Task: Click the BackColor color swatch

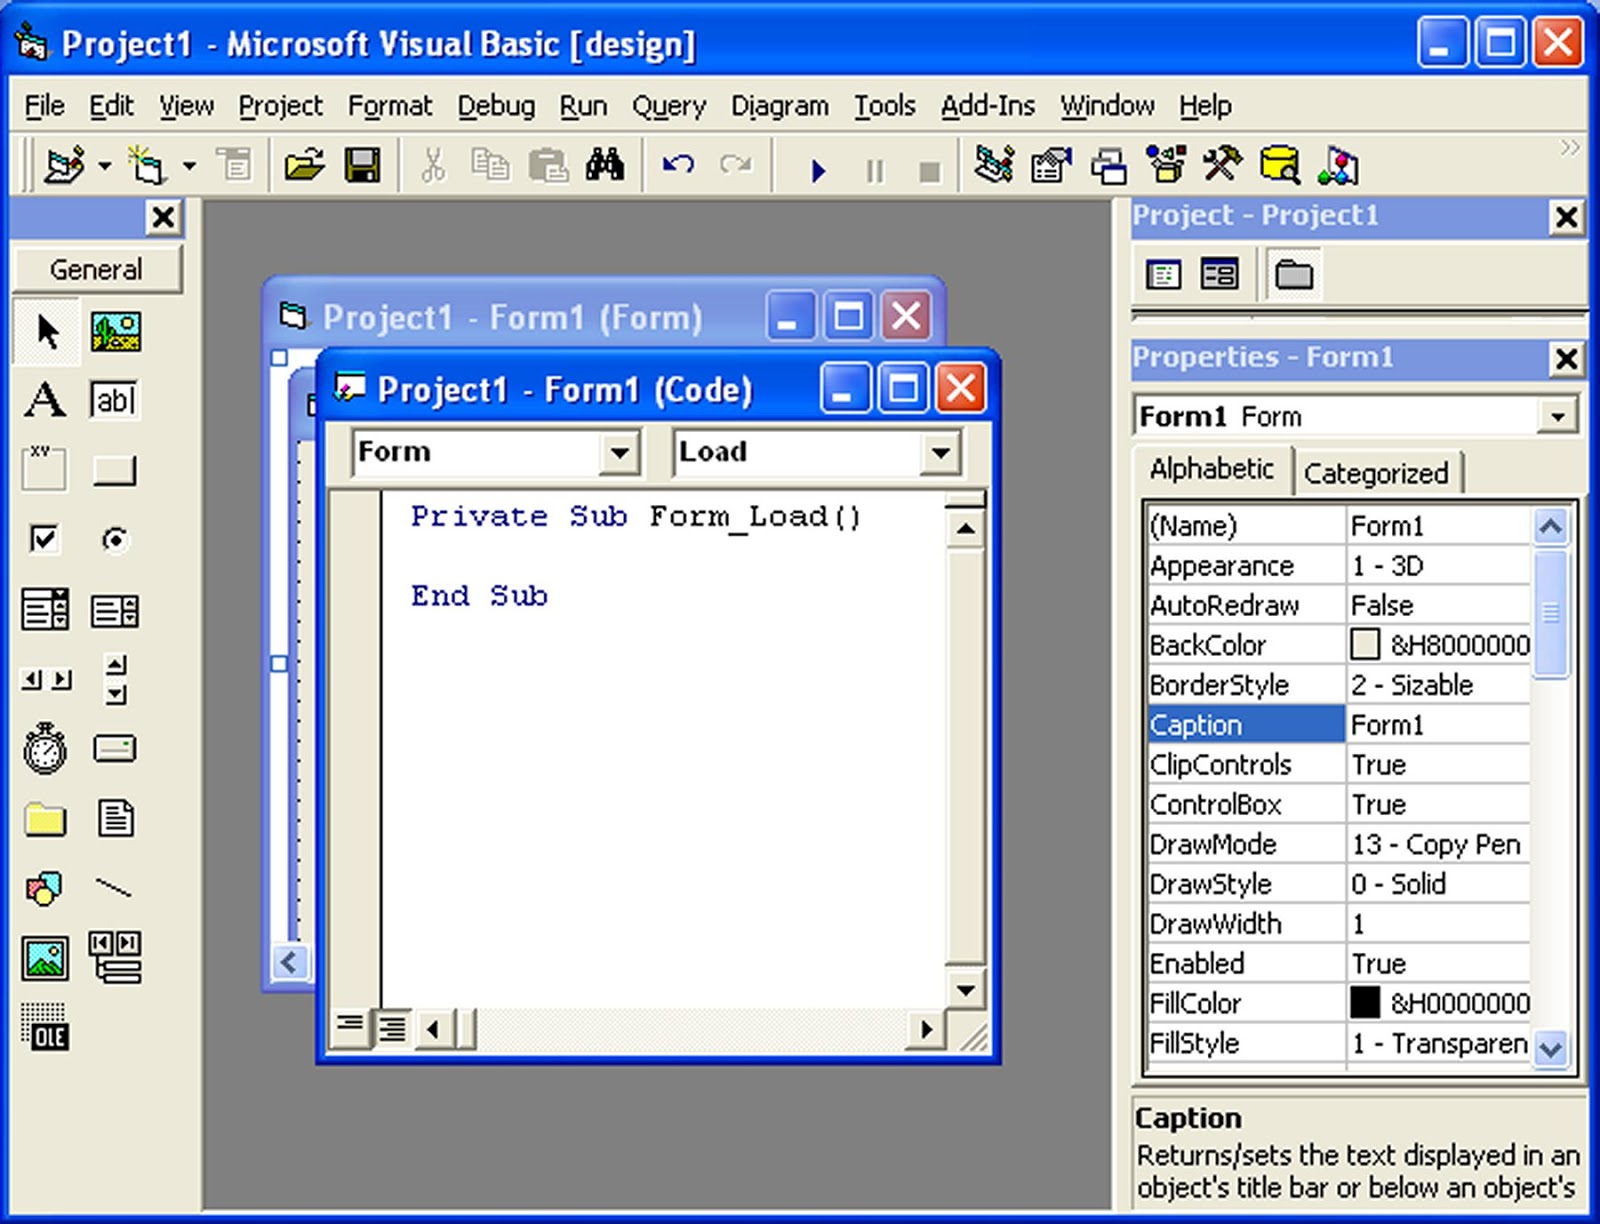Action: [1366, 645]
